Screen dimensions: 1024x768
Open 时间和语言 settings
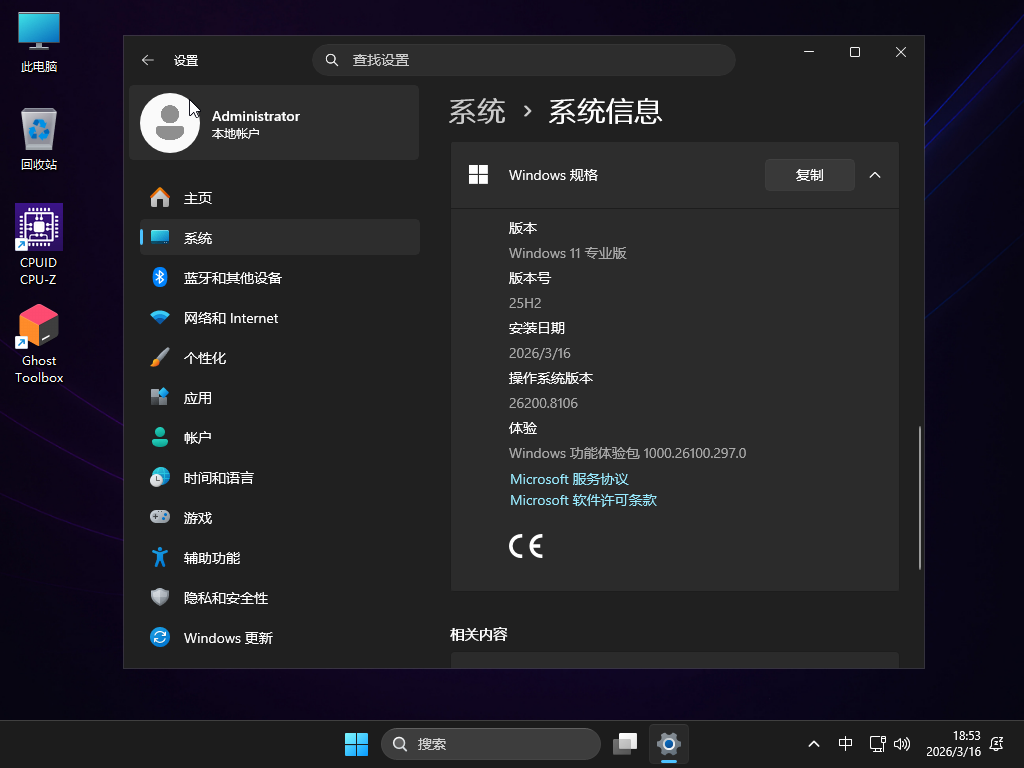pyautogui.click(x=218, y=478)
